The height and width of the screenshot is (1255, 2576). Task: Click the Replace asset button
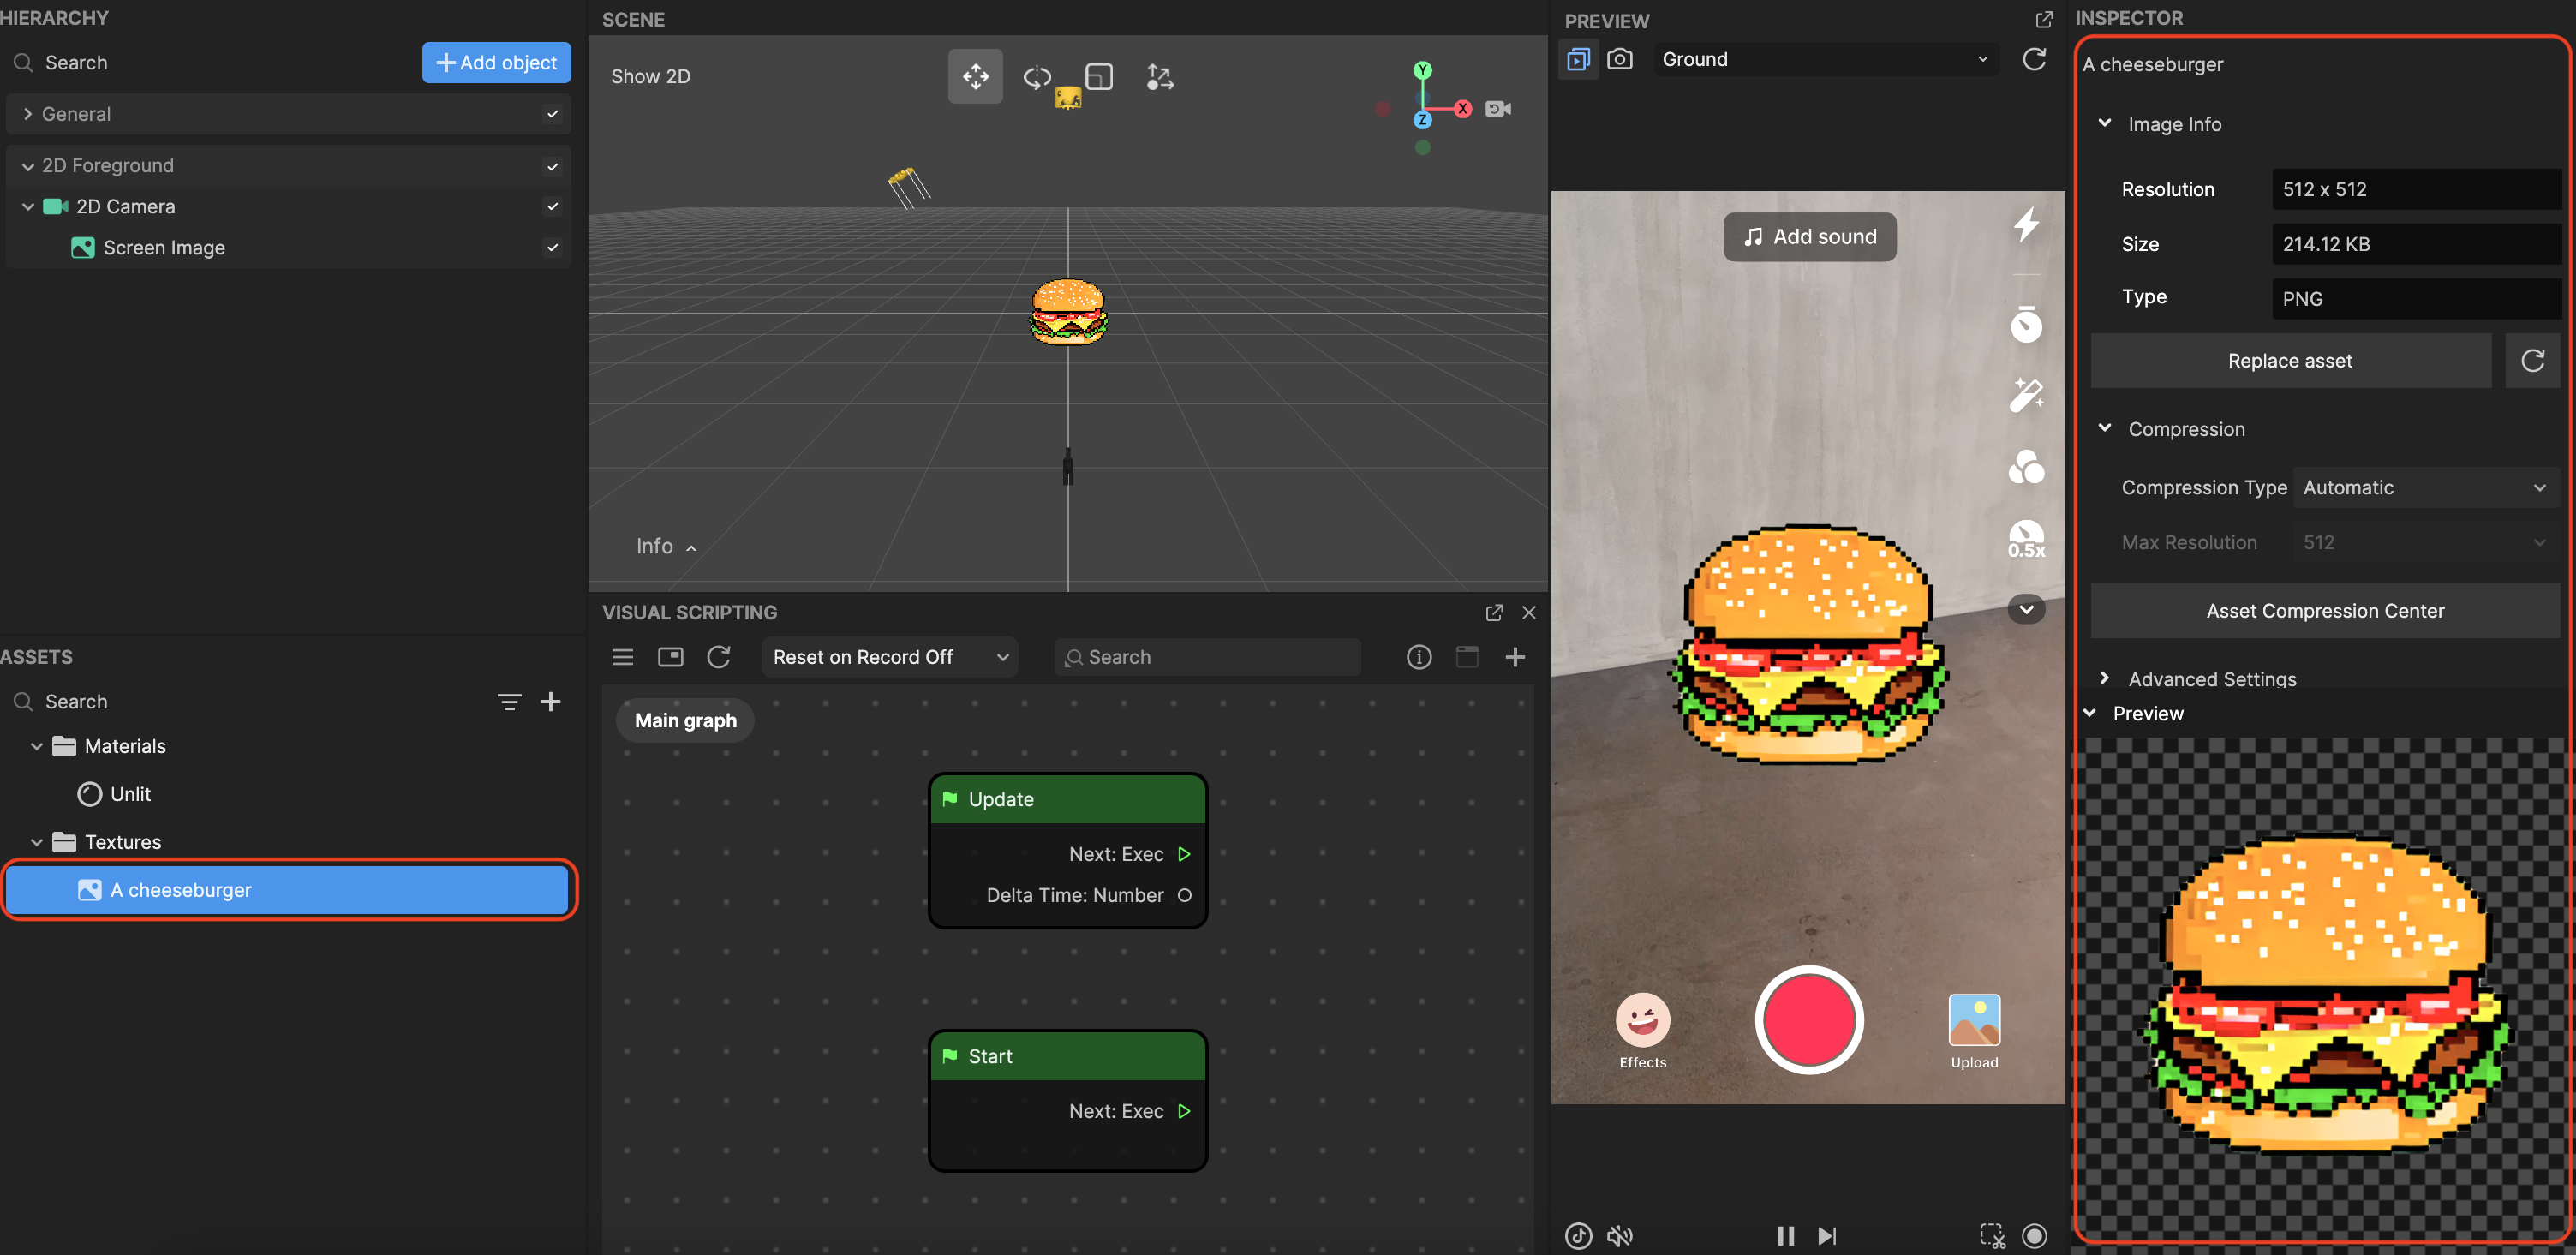coord(2290,361)
